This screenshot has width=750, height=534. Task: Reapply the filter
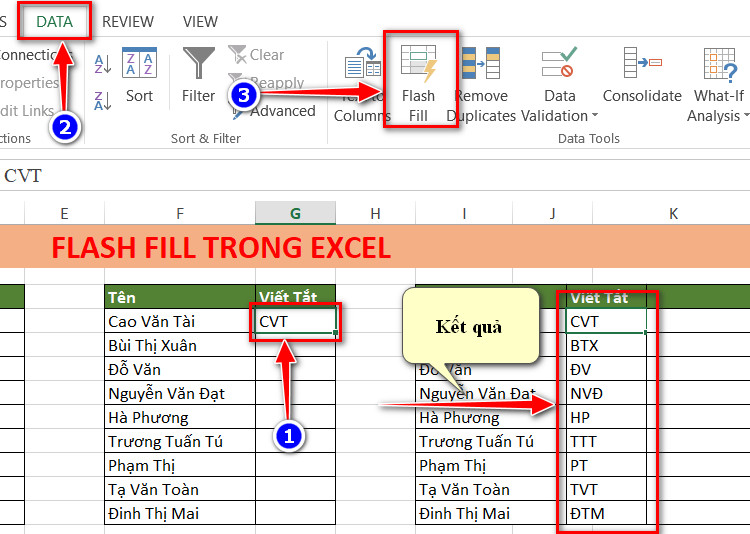pos(266,82)
